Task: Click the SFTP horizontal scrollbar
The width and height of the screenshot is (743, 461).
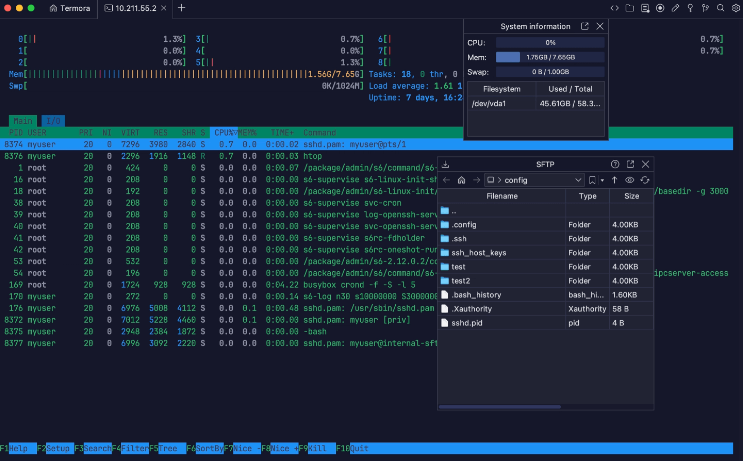Action: click(x=500, y=407)
